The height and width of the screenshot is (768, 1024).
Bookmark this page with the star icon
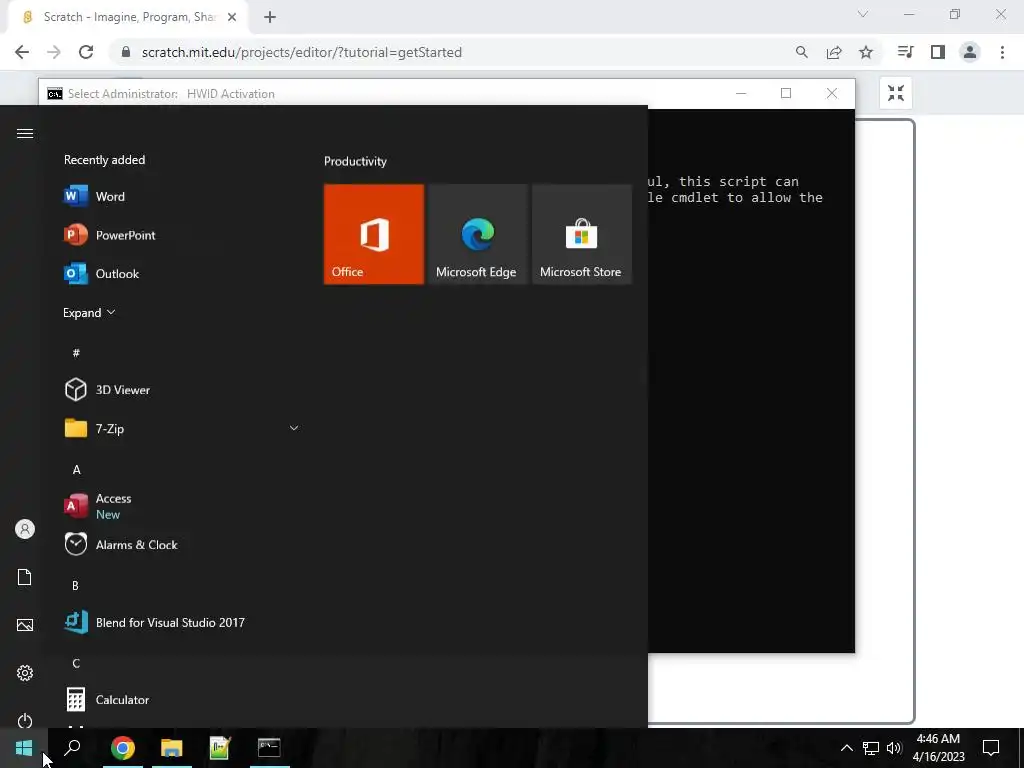[x=866, y=52]
